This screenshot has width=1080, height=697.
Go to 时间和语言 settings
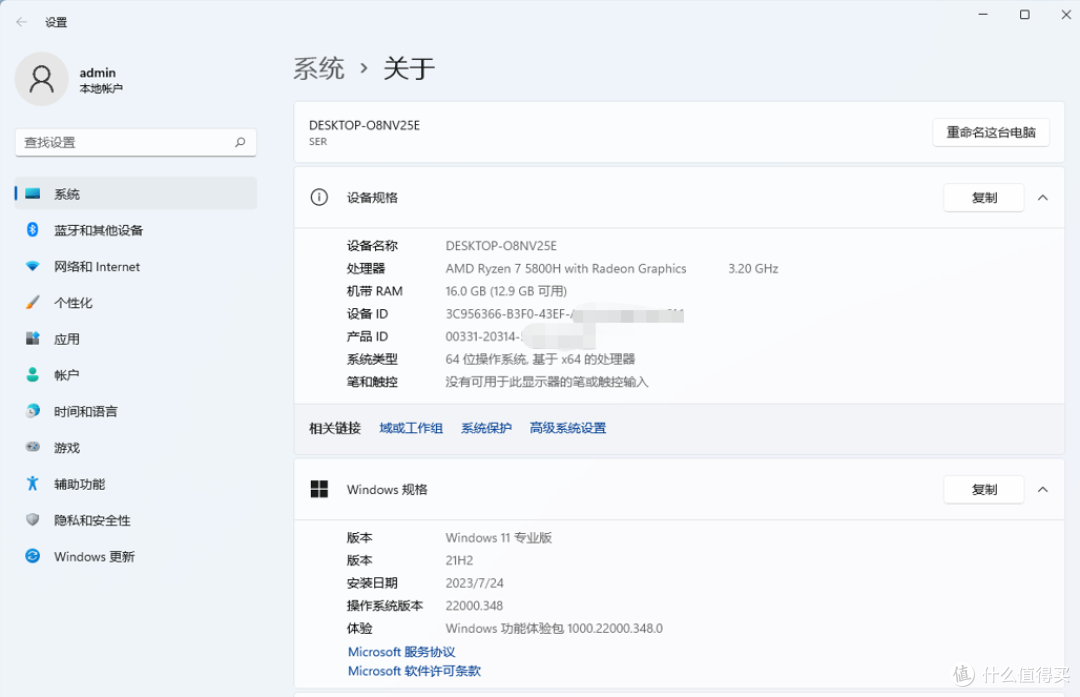pyautogui.click(x=136, y=411)
